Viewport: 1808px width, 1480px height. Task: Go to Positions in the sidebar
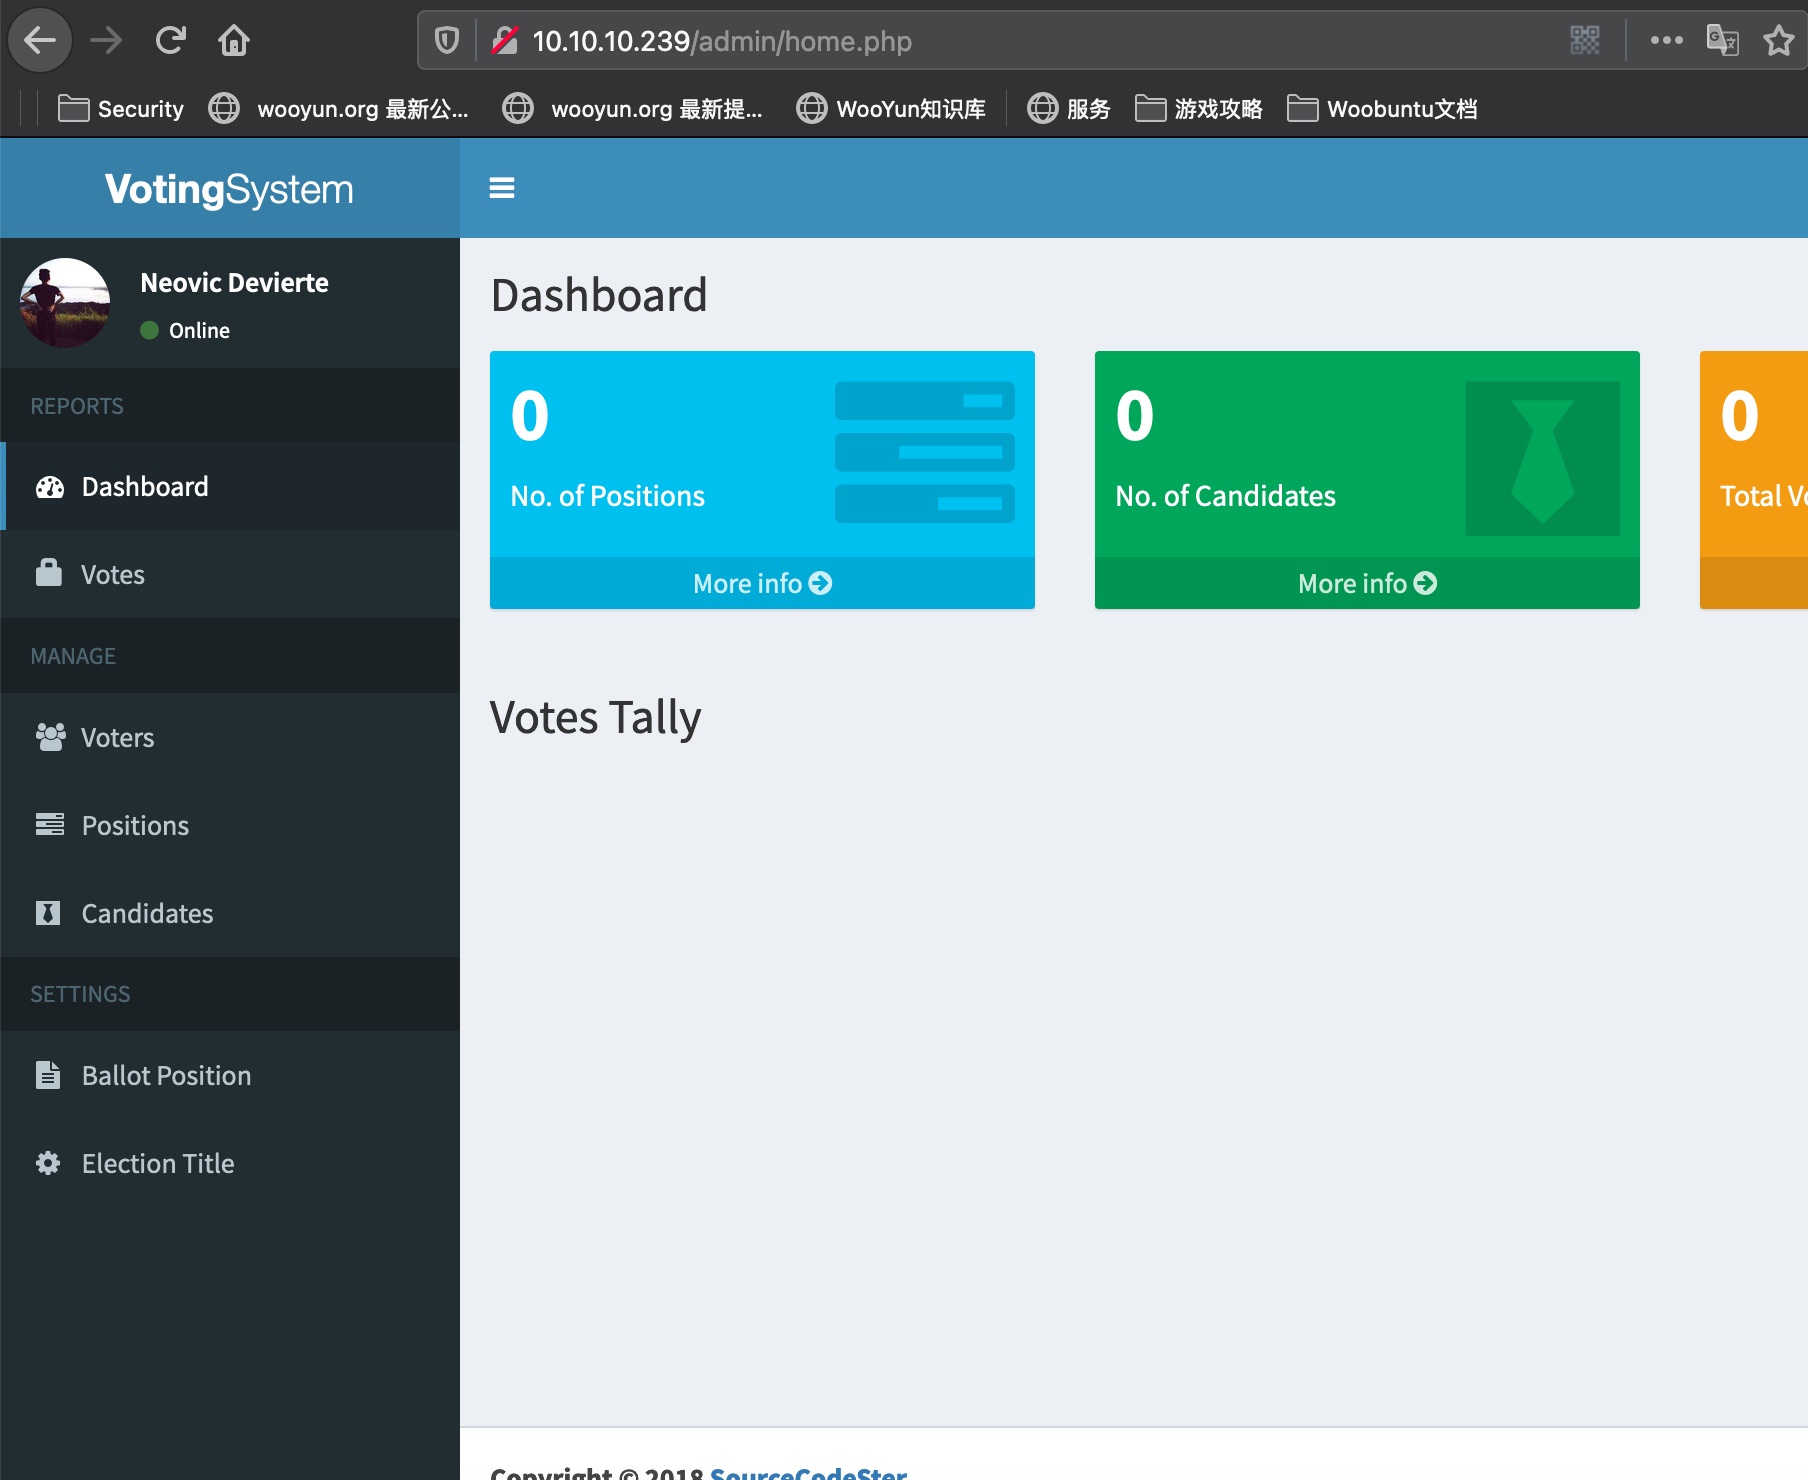[230, 826]
